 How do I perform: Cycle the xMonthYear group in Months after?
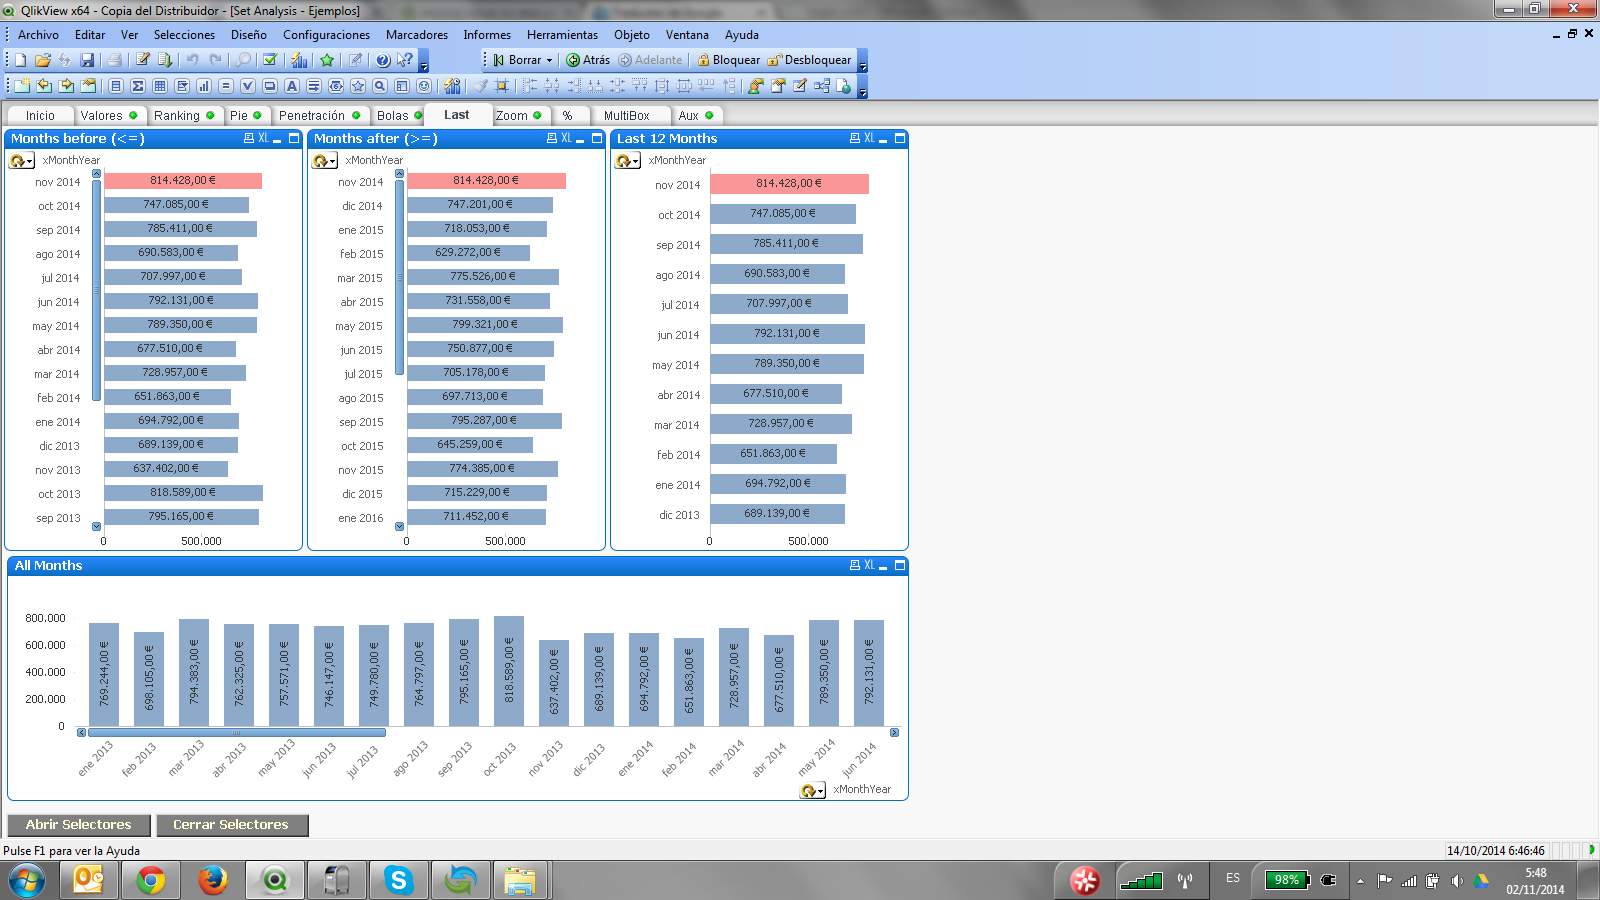[x=325, y=160]
